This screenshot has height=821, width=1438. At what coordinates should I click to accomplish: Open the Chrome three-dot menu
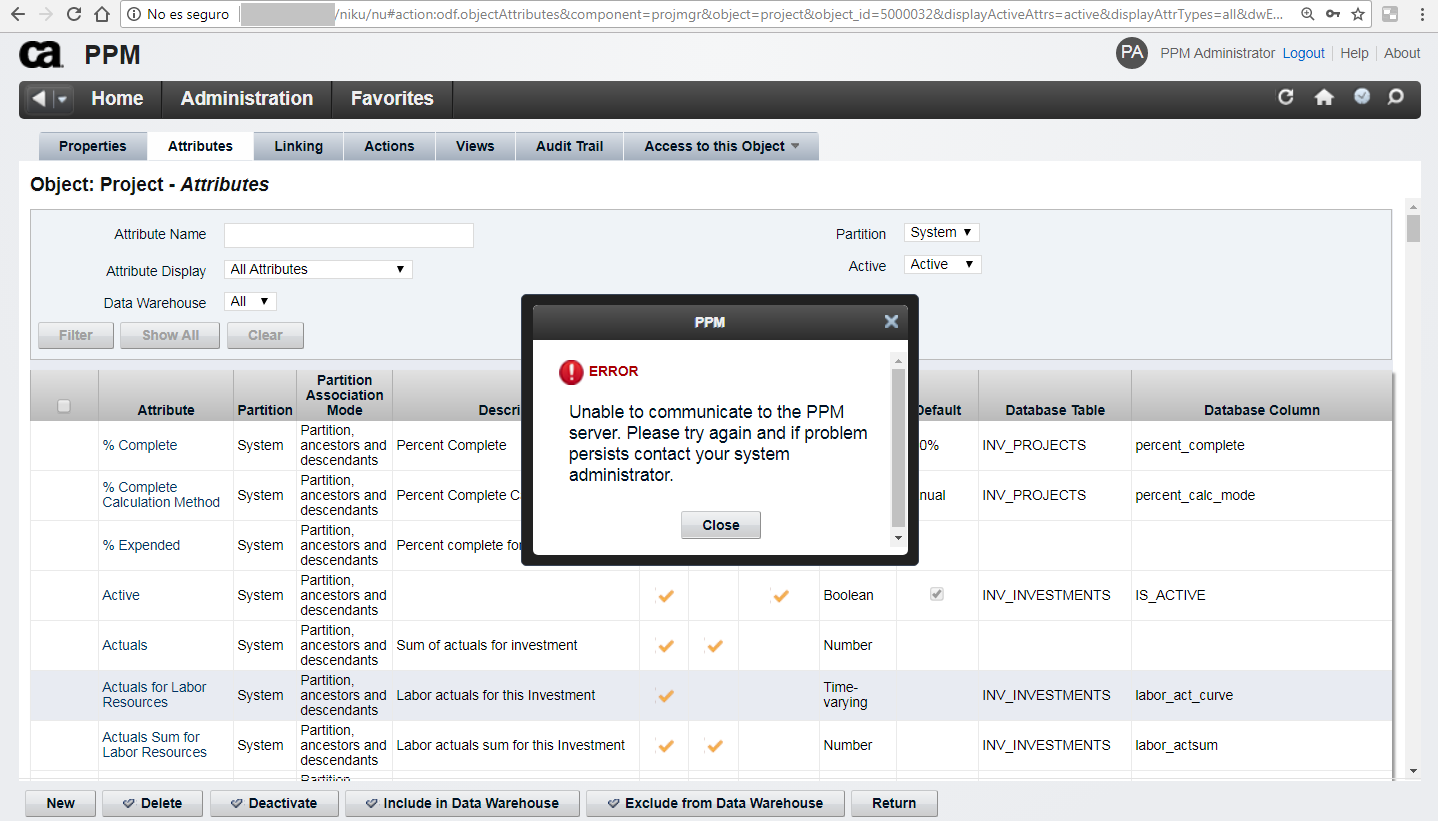point(1422,14)
